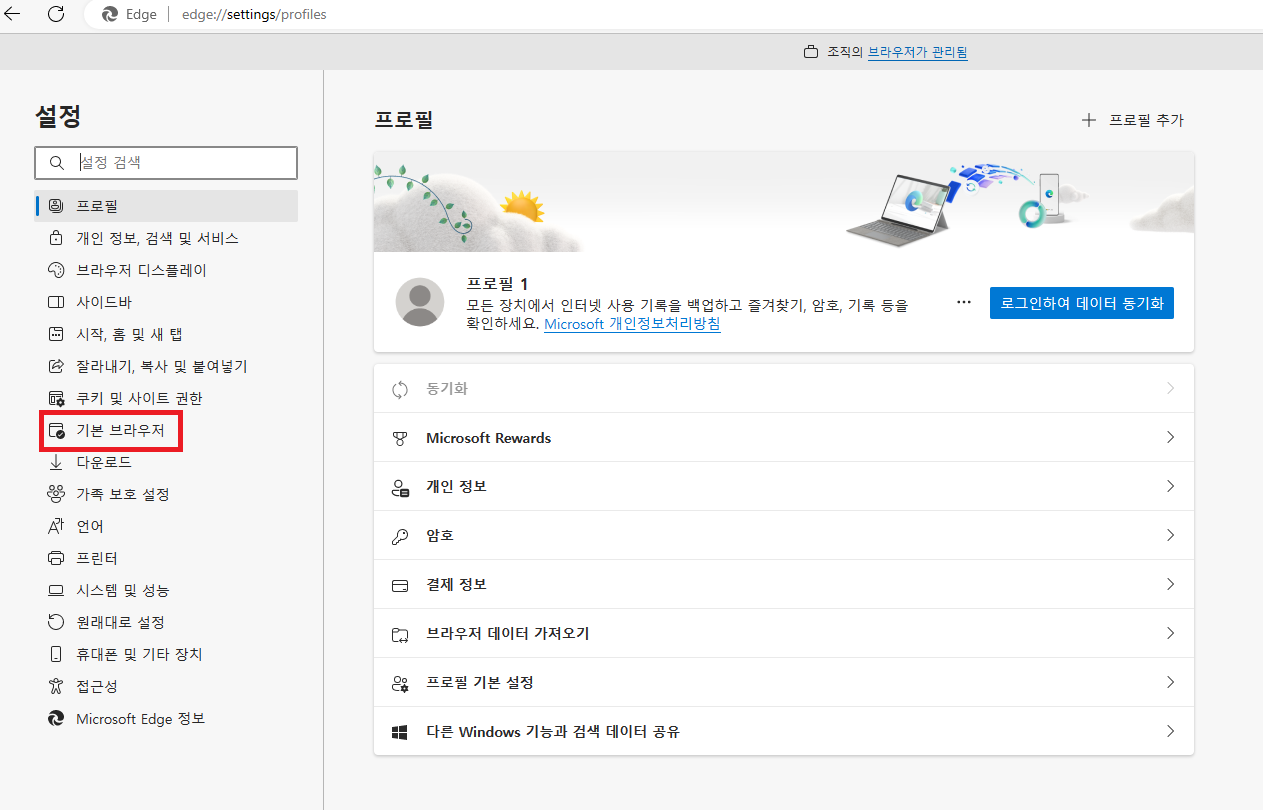Click the 프린터 sidebar icon
1263x810 pixels.
tap(56, 558)
